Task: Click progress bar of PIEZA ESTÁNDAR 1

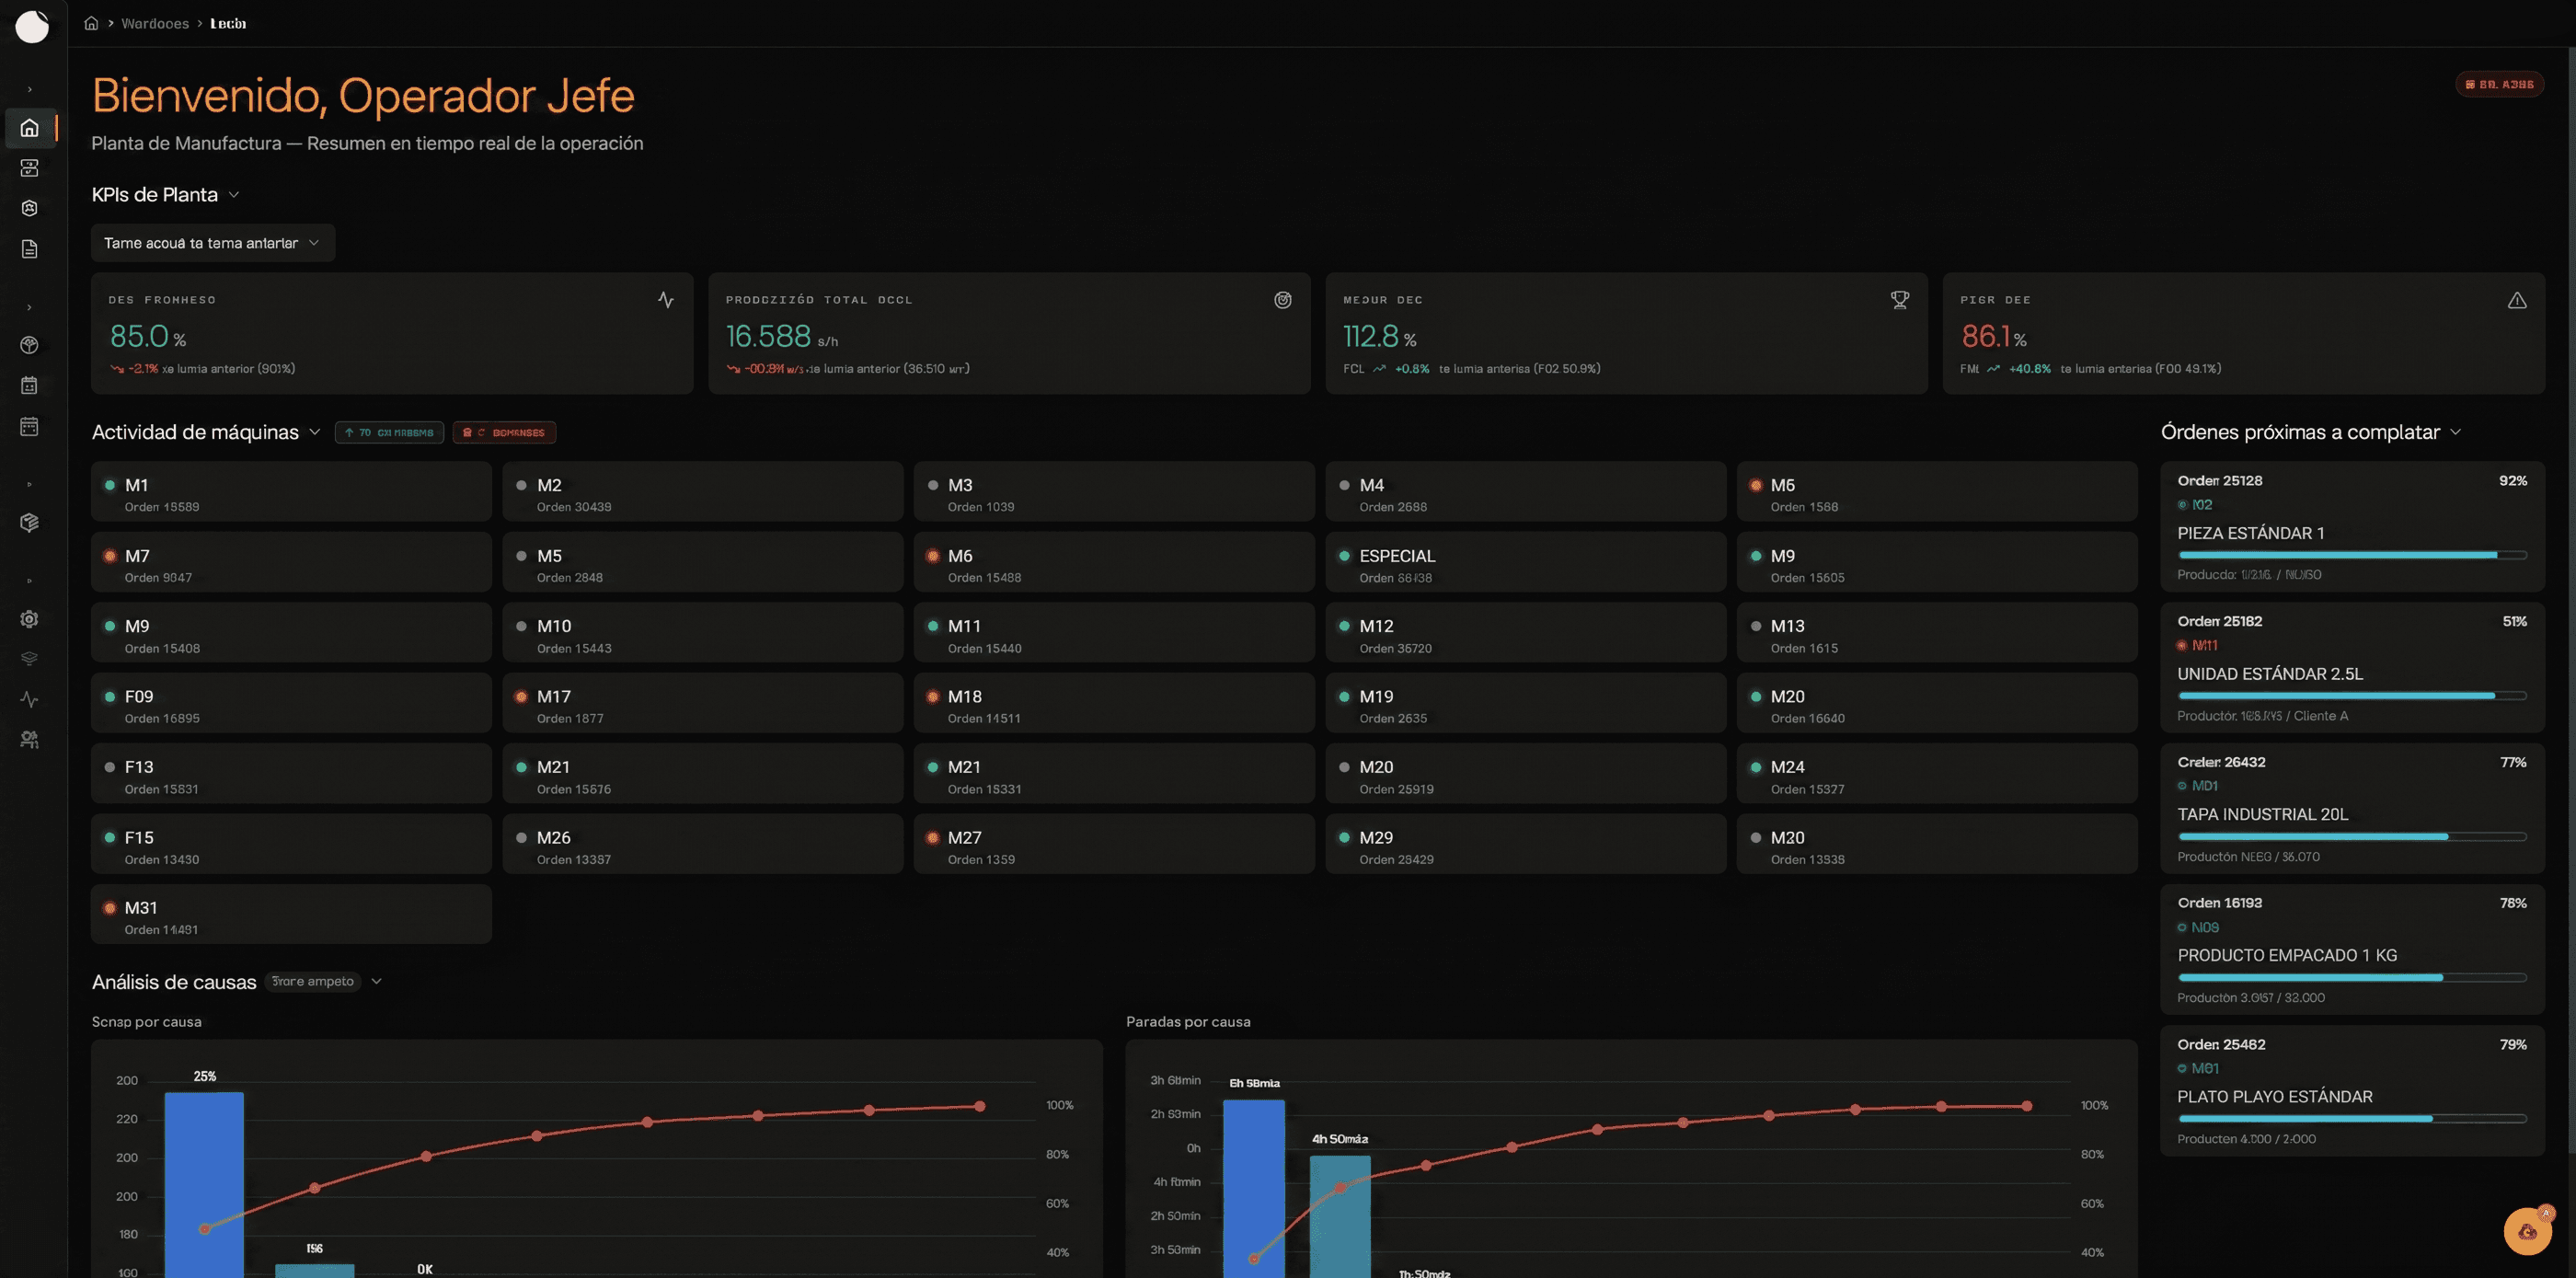Action: (2352, 555)
